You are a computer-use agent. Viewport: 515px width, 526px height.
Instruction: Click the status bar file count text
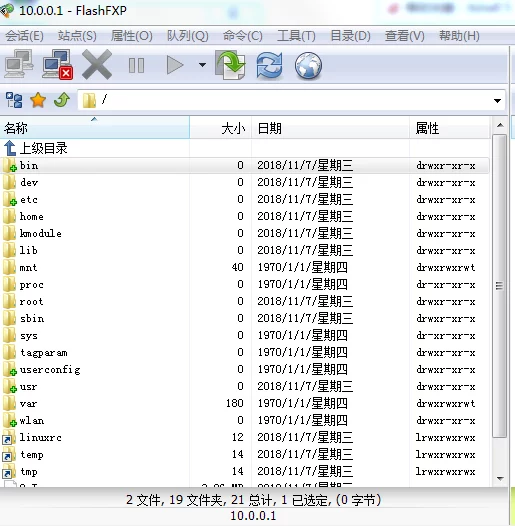pos(254,500)
